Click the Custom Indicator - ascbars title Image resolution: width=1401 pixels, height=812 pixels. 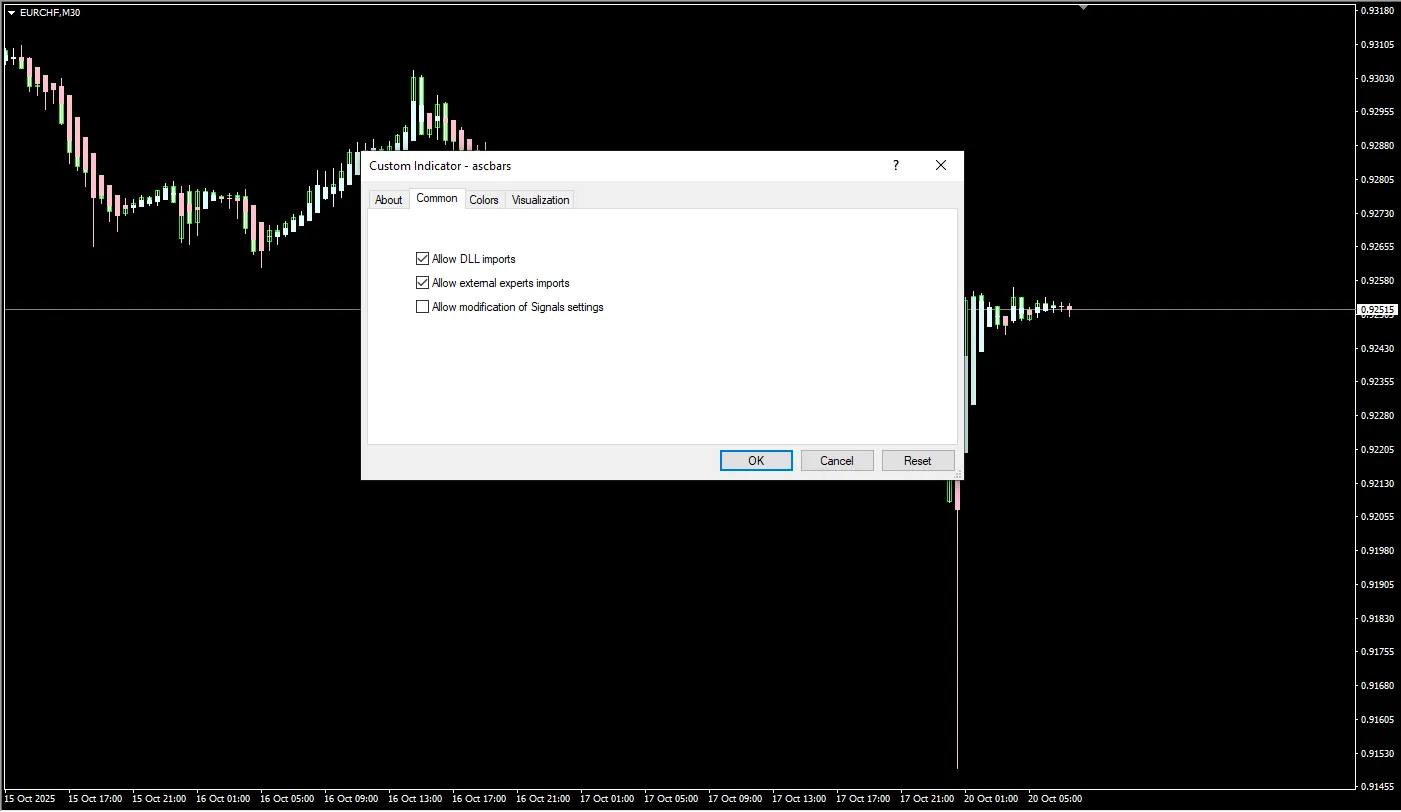(x=440, y=165)
